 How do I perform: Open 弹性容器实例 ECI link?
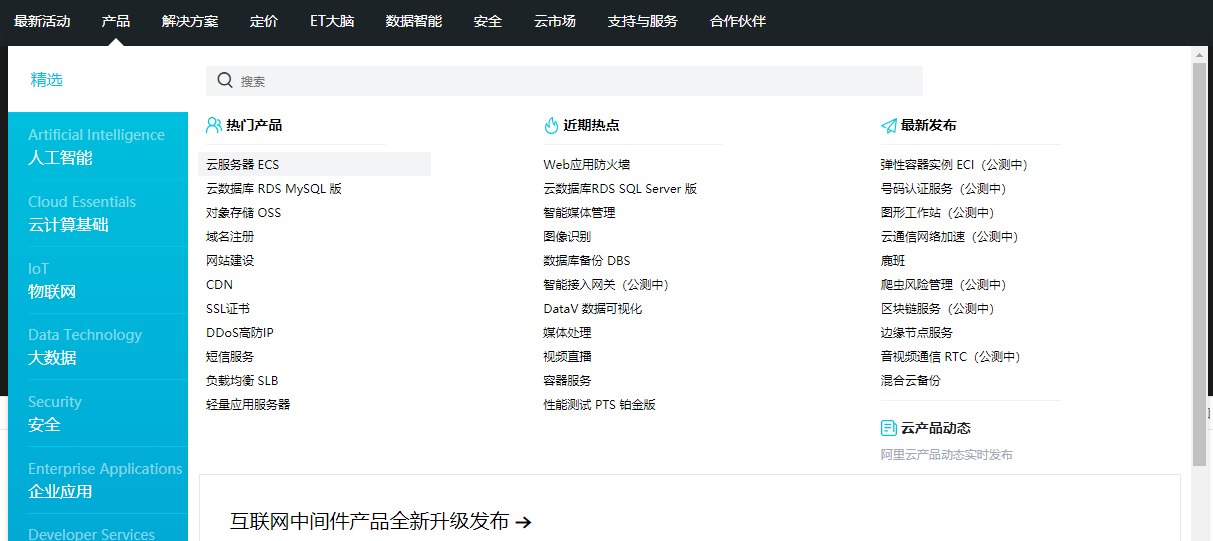[x=957, y=164]
